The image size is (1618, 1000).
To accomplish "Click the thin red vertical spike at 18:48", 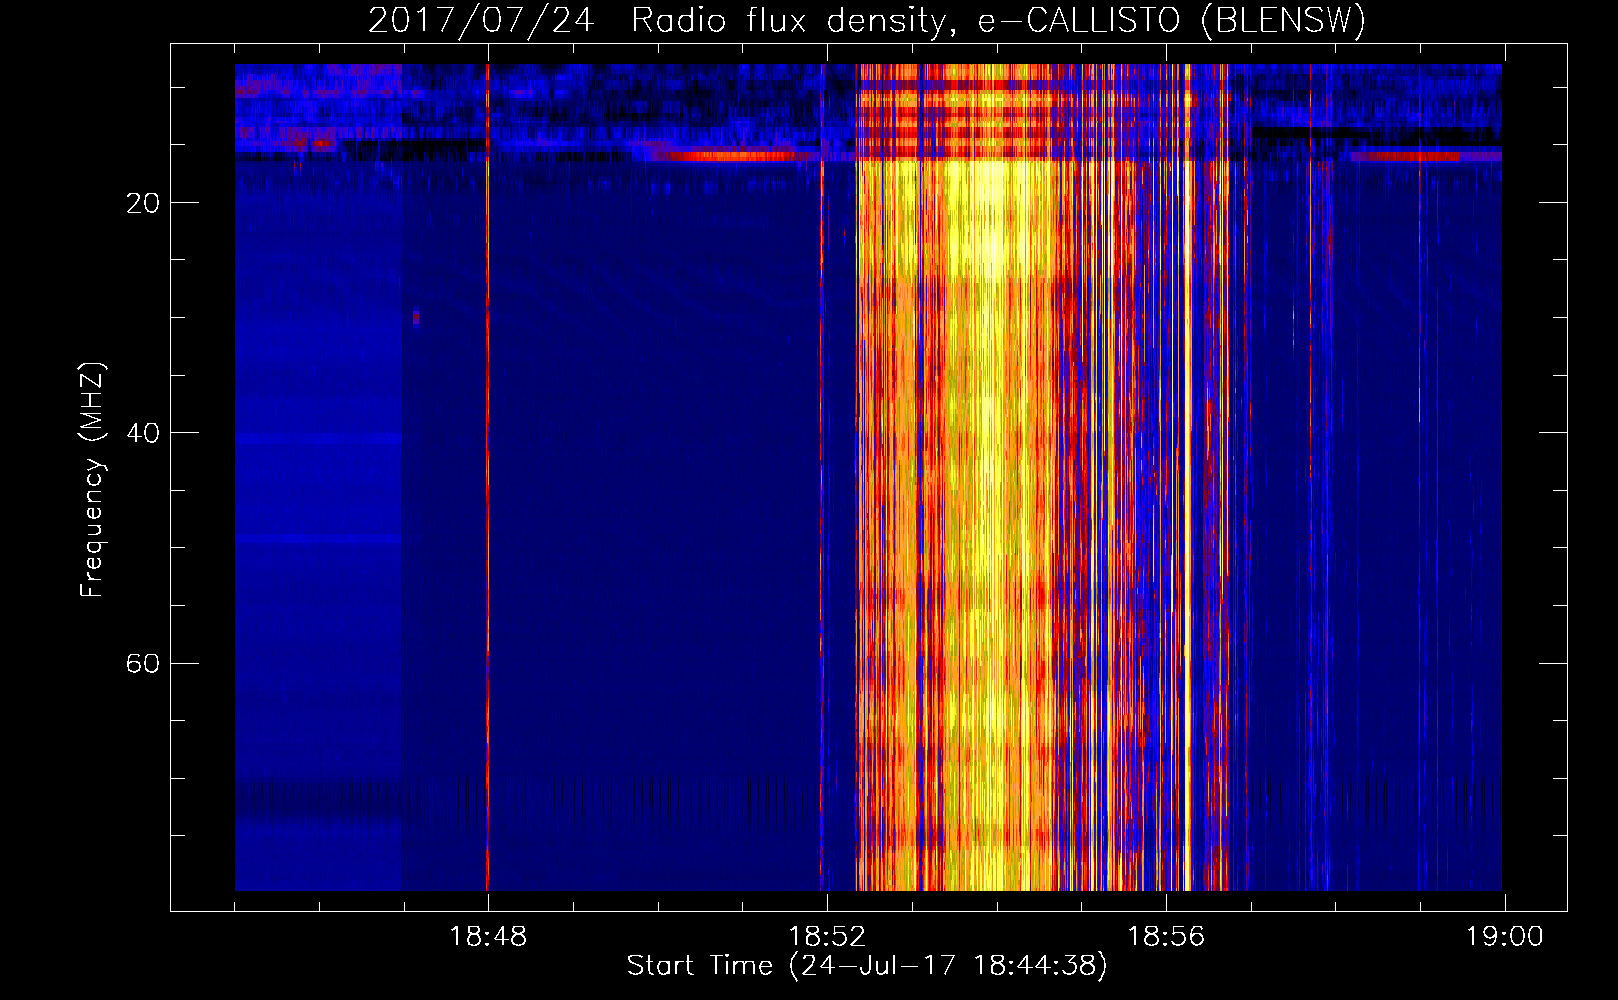I will pyautogui.click(x=487, y=477).
